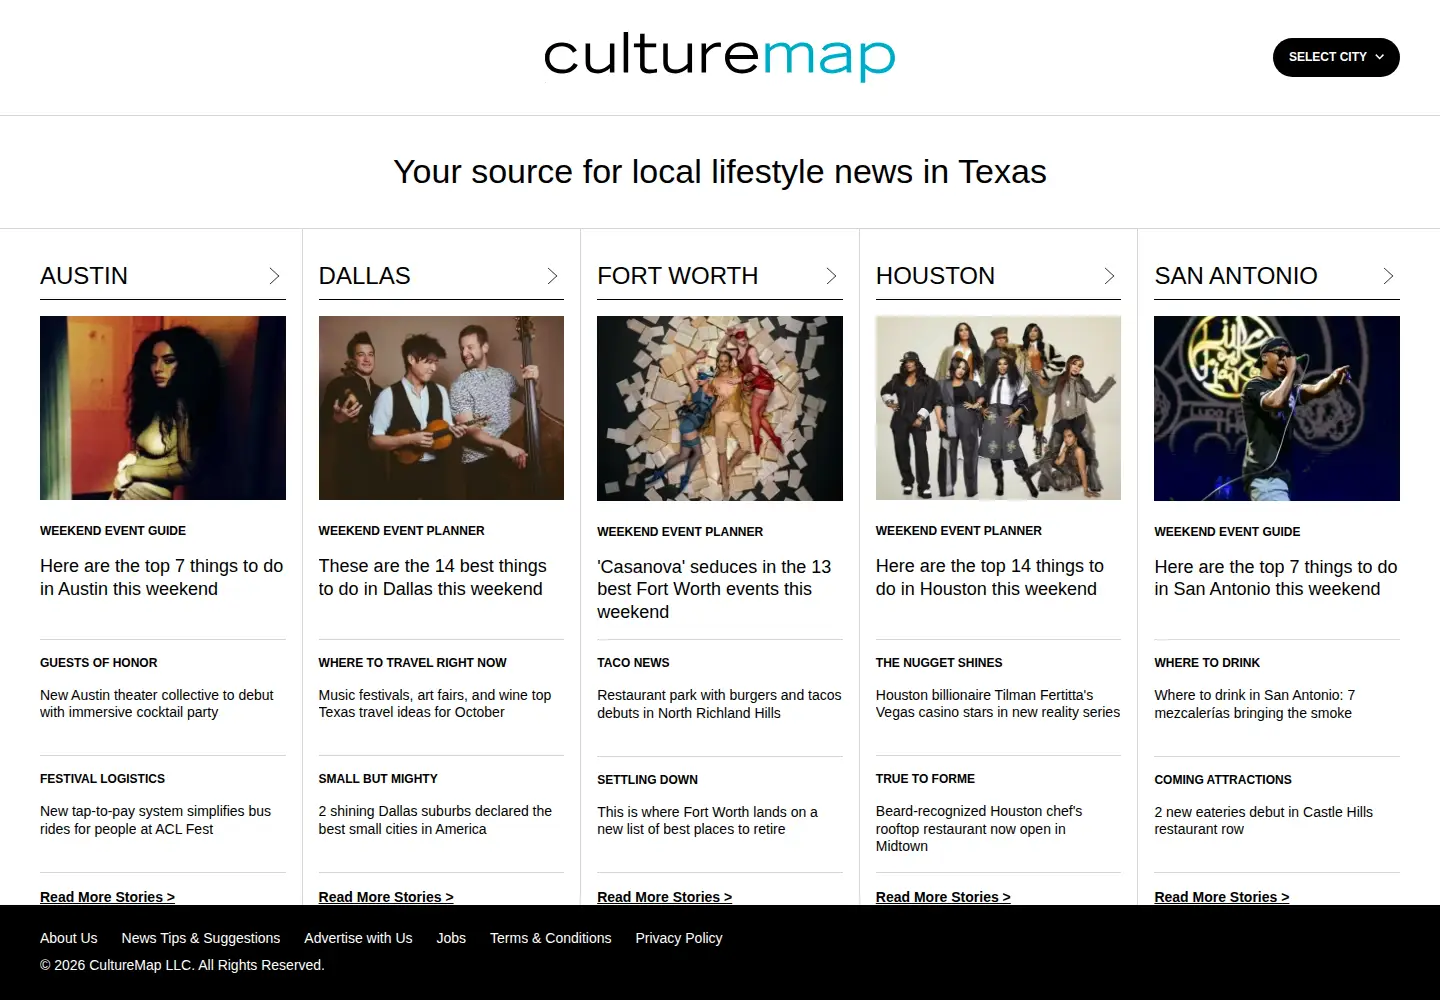Open Beard-recognized Houston chef's rooftop story

click(x=979, y=829)
